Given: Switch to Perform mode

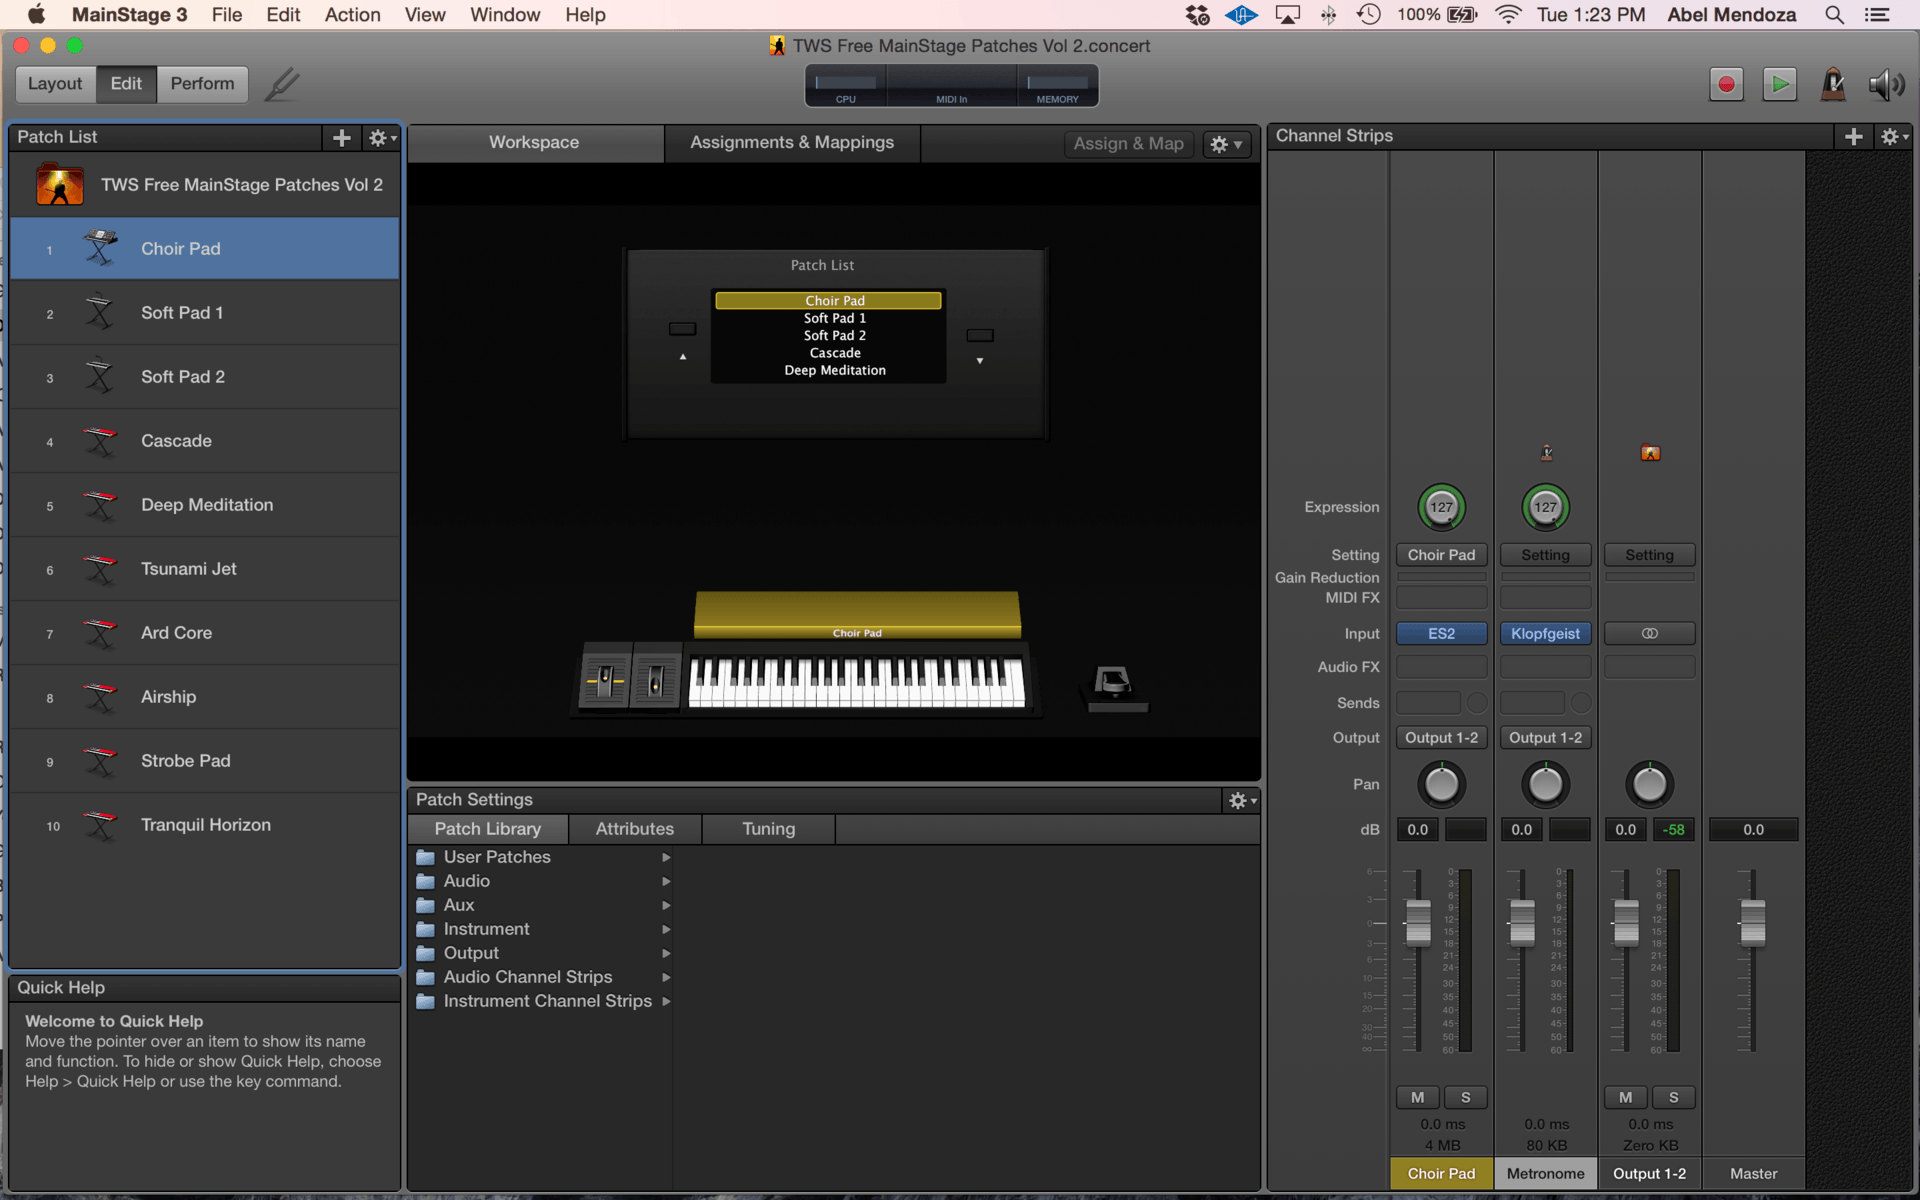Looking at the screenshot, I should 202,84.
